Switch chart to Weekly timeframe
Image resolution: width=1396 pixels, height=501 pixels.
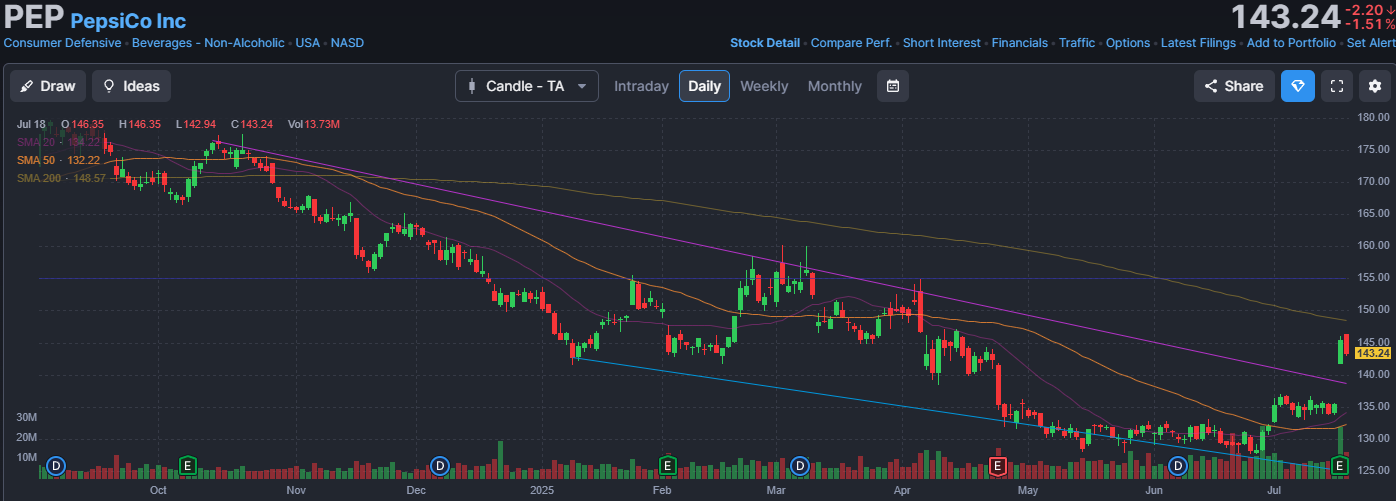(x=764, y=86)
